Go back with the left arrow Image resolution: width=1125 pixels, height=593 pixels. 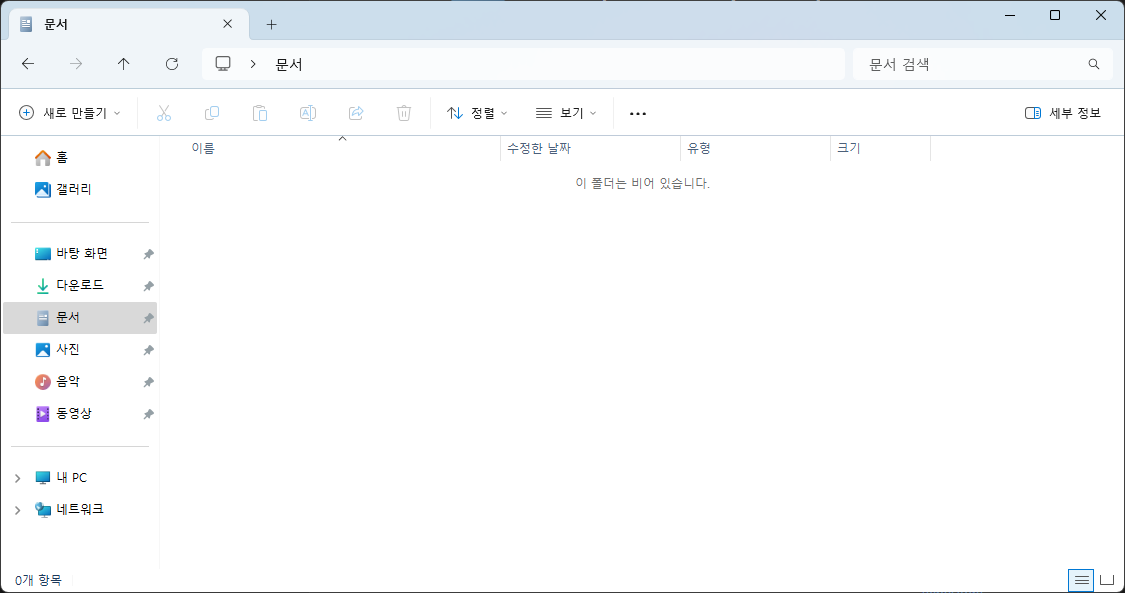point(28,64)
